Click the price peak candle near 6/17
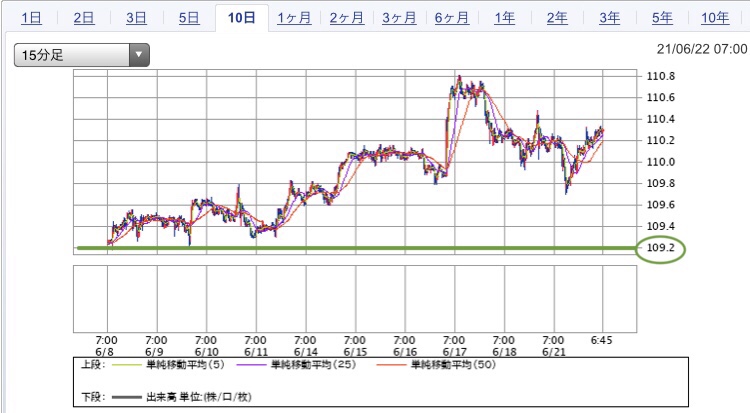750x413 pixels. 459,81
